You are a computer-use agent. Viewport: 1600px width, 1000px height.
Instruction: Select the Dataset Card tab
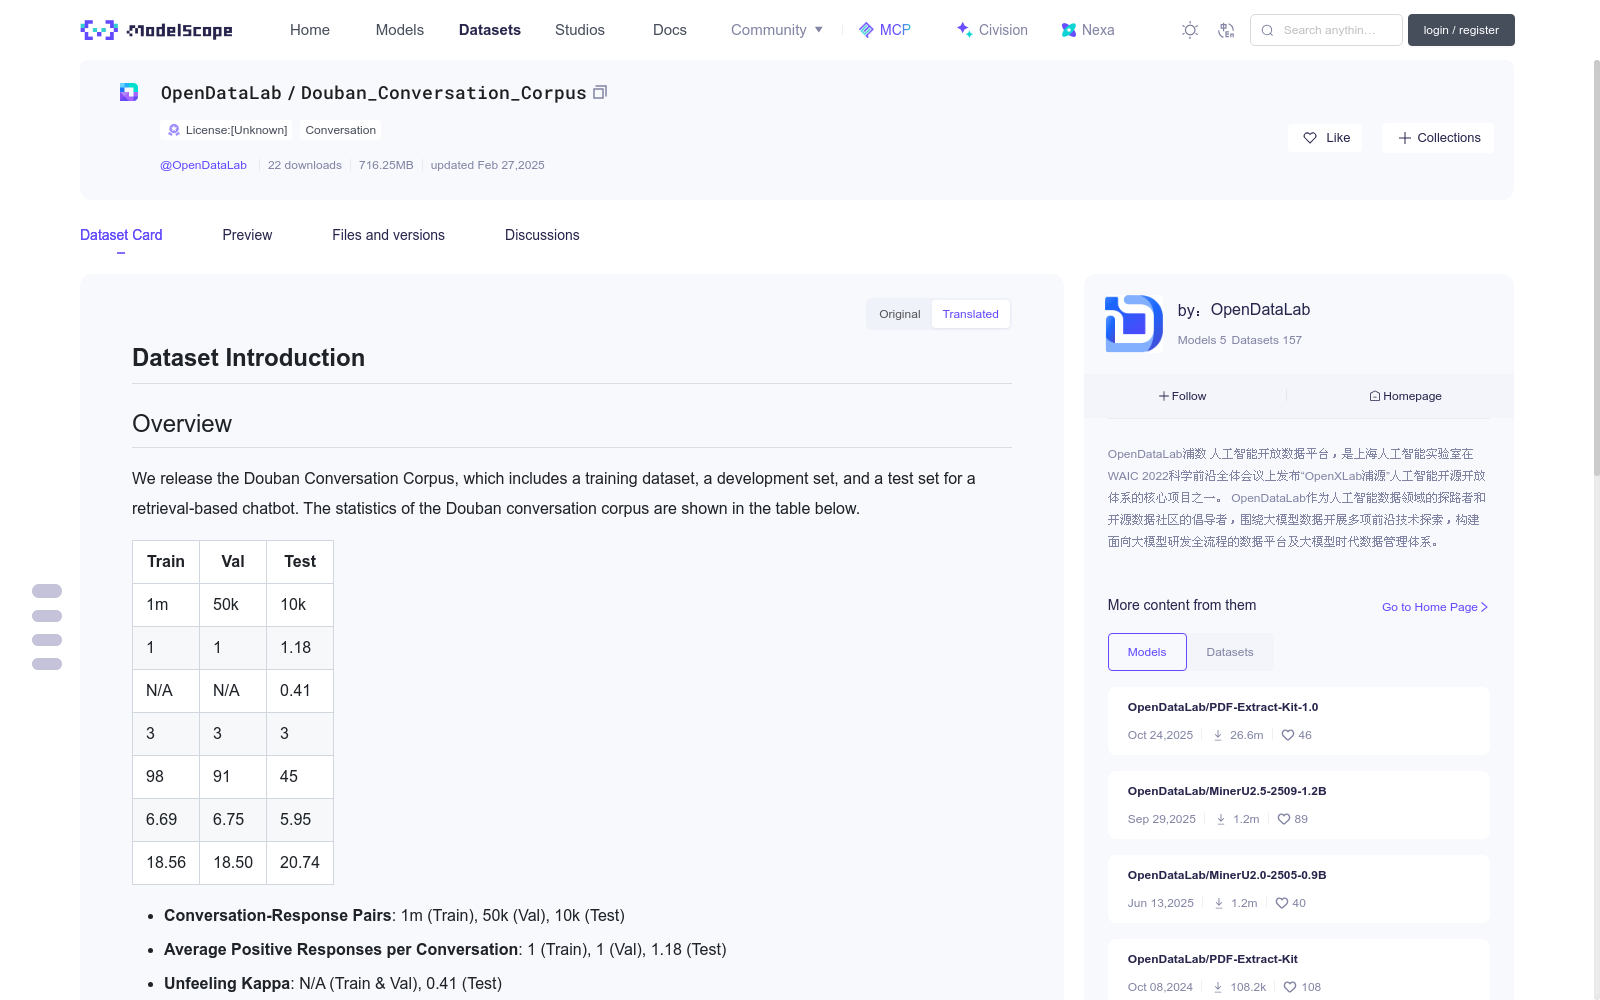[x=121, y=235]
